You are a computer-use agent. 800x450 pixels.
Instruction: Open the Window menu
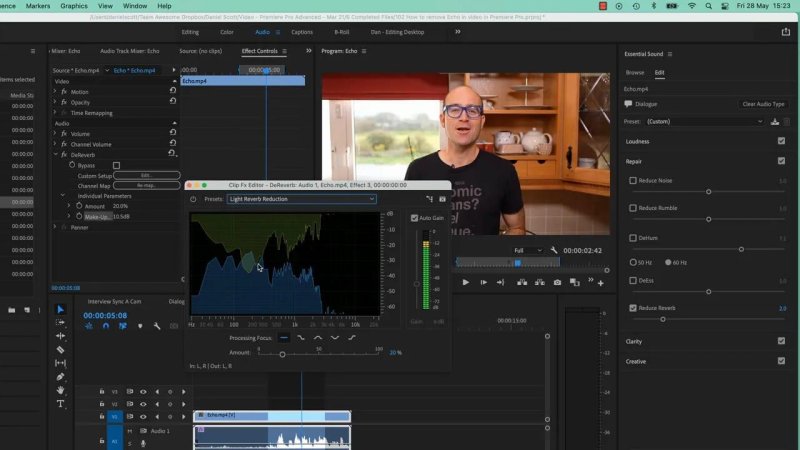(135, 6)
